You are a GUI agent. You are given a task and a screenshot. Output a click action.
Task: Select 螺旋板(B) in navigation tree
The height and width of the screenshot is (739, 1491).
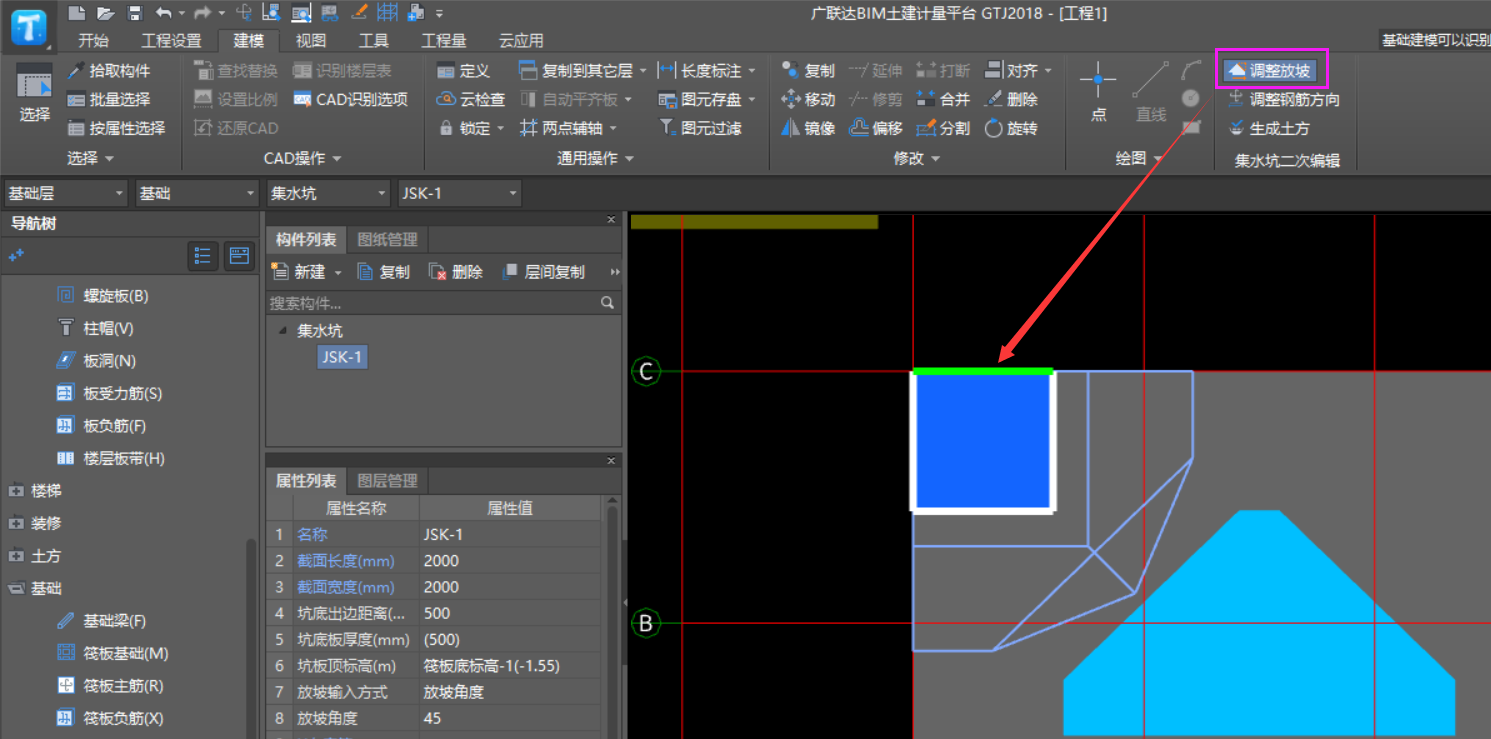101,296
